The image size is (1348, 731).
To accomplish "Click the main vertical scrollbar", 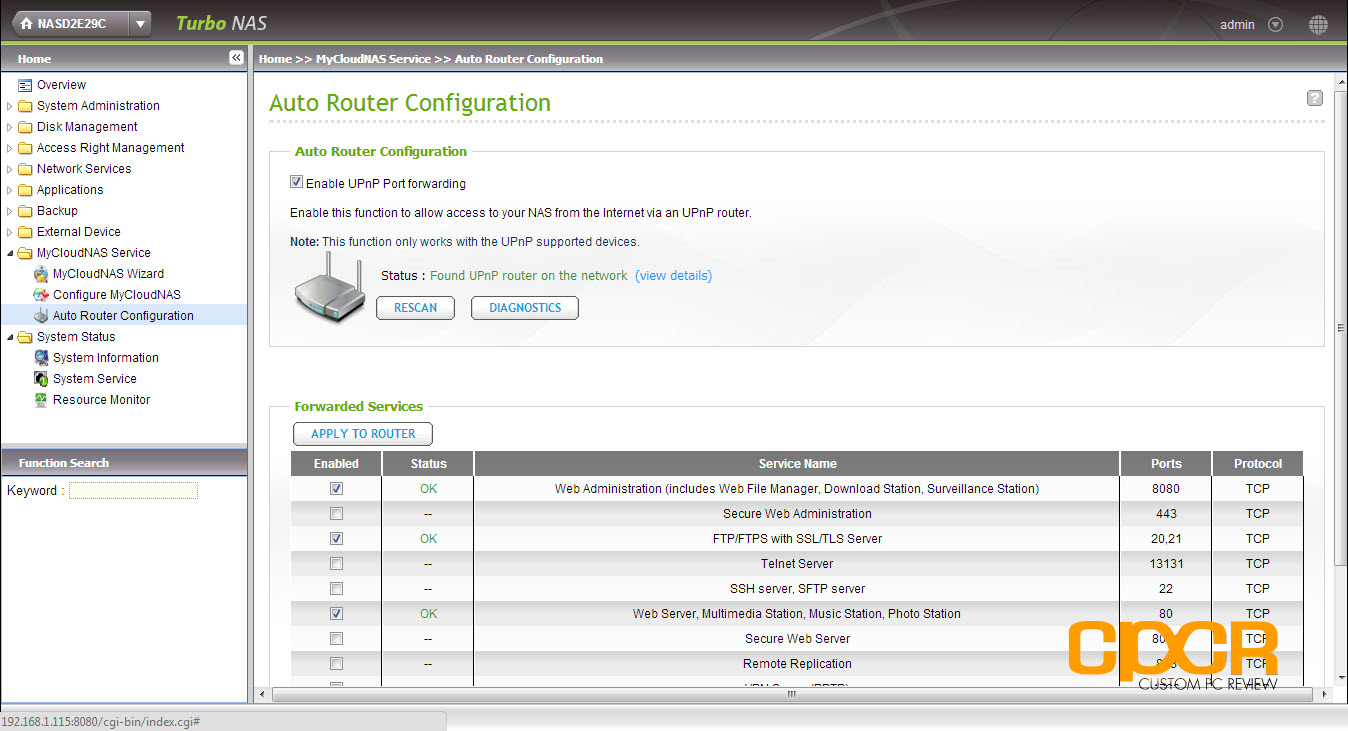I will [1341, 327].
